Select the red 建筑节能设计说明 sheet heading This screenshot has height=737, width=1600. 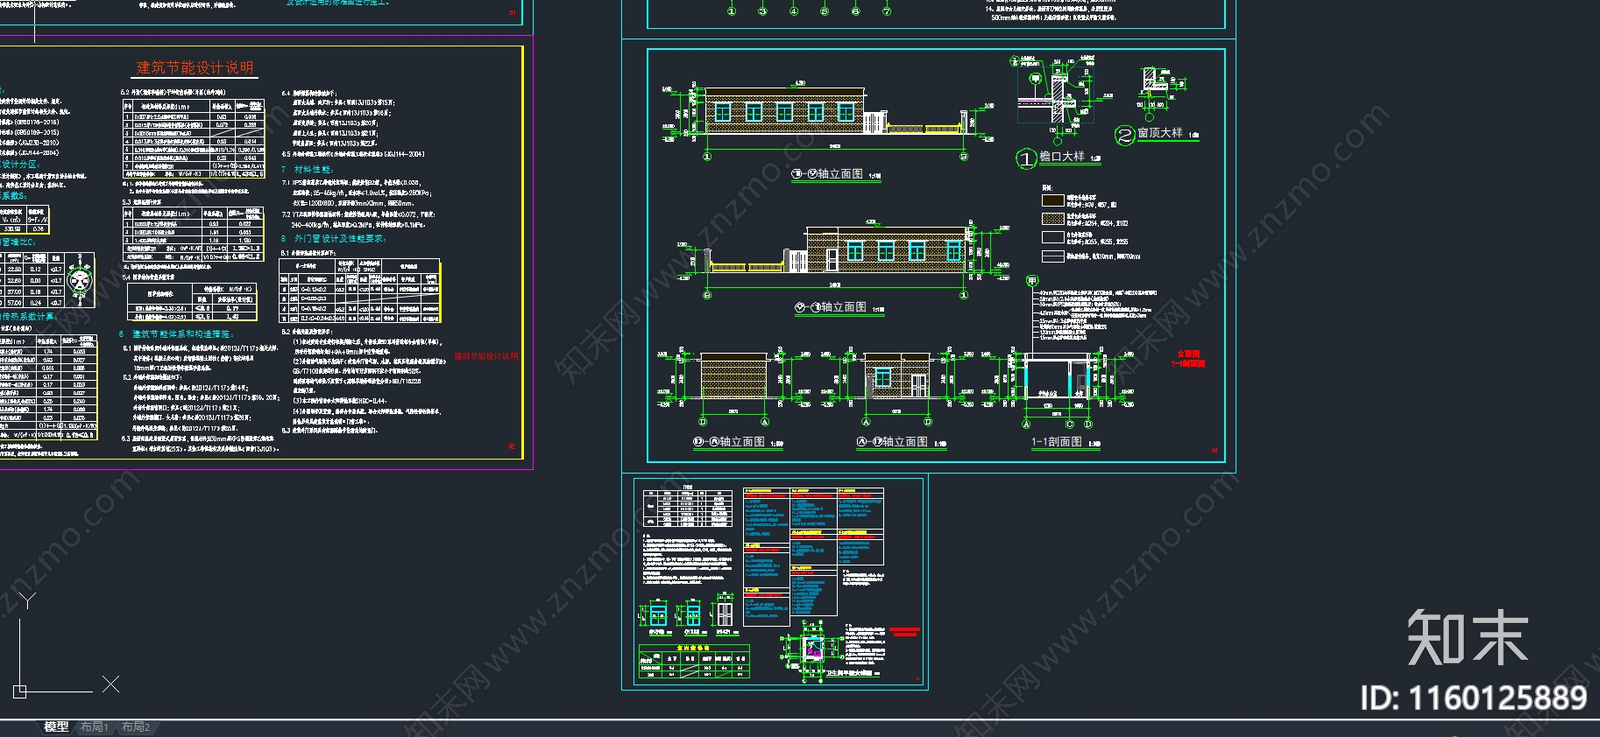point(195,67)
